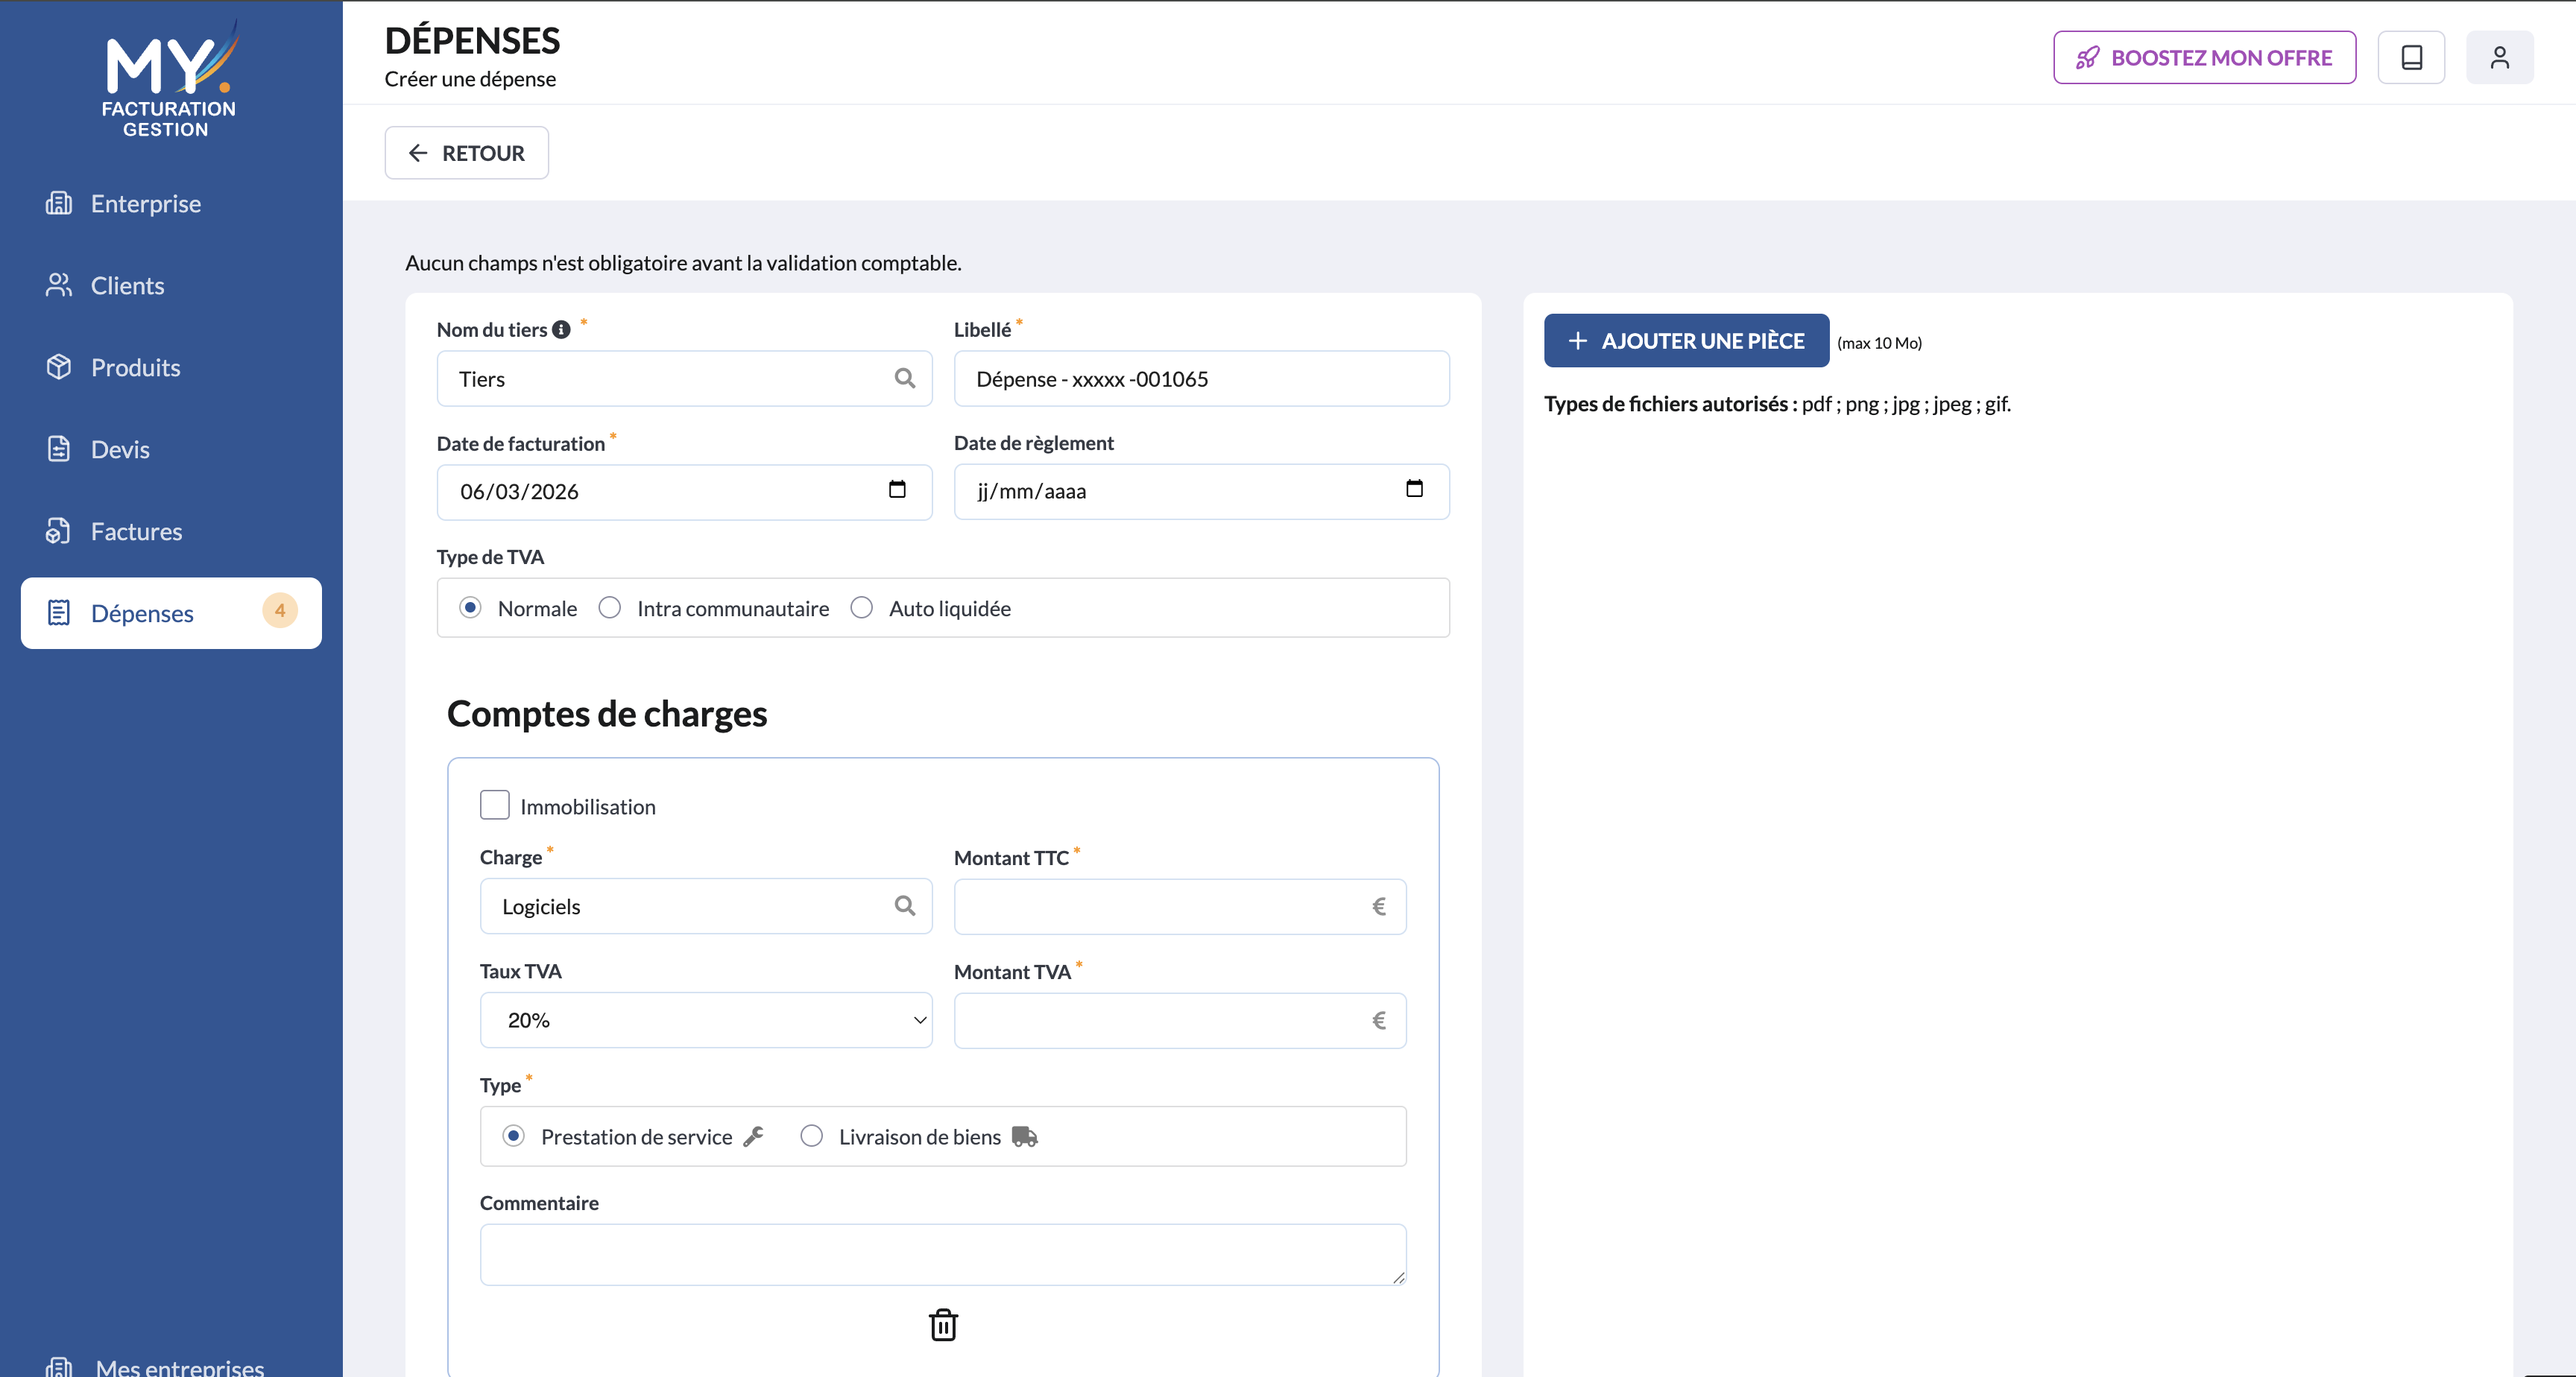
Task: Click BOOSTEZ MON OFFRE button
Action: [2204, 58]
